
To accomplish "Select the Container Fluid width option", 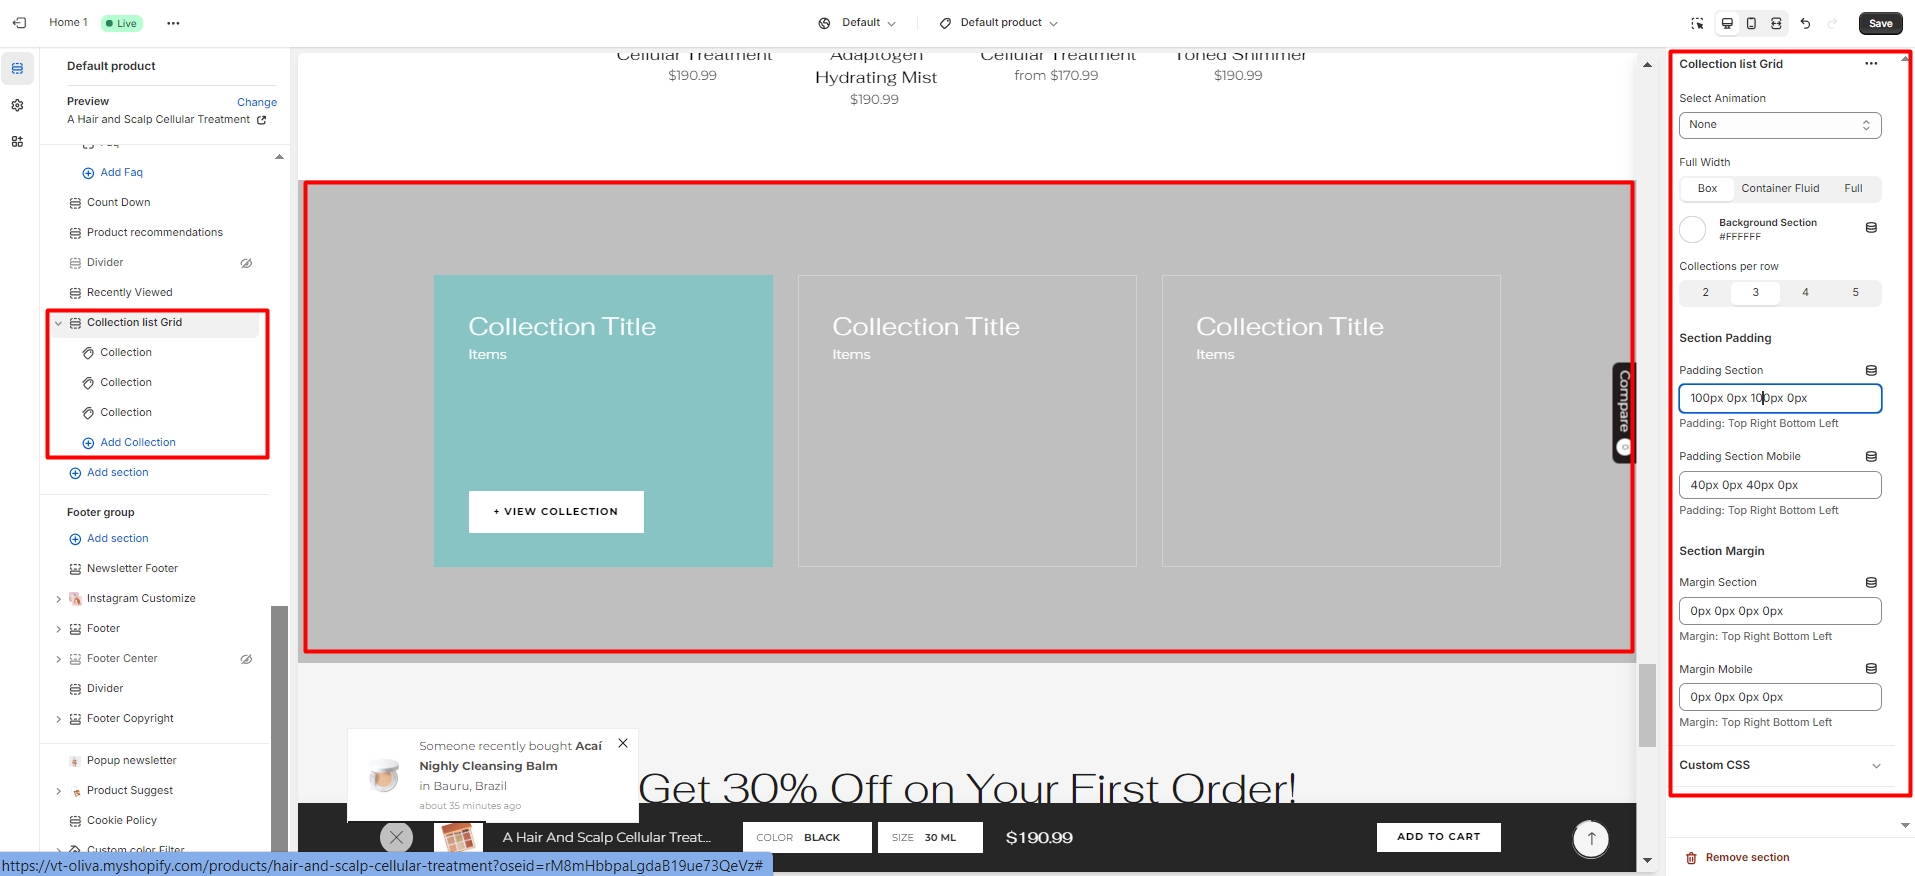I will click(x=1780, y=189).
